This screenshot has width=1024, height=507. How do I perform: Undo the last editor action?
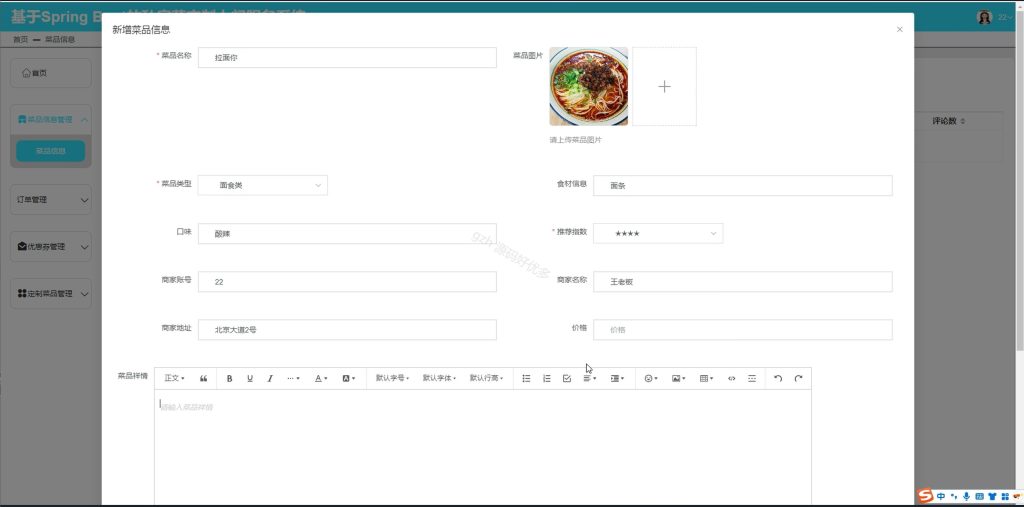click(x=778, y=378)
